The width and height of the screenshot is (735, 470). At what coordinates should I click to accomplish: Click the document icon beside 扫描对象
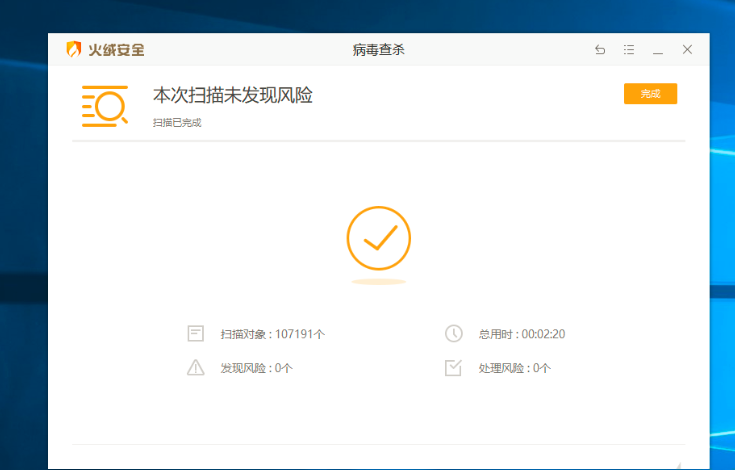click(195, 334)
